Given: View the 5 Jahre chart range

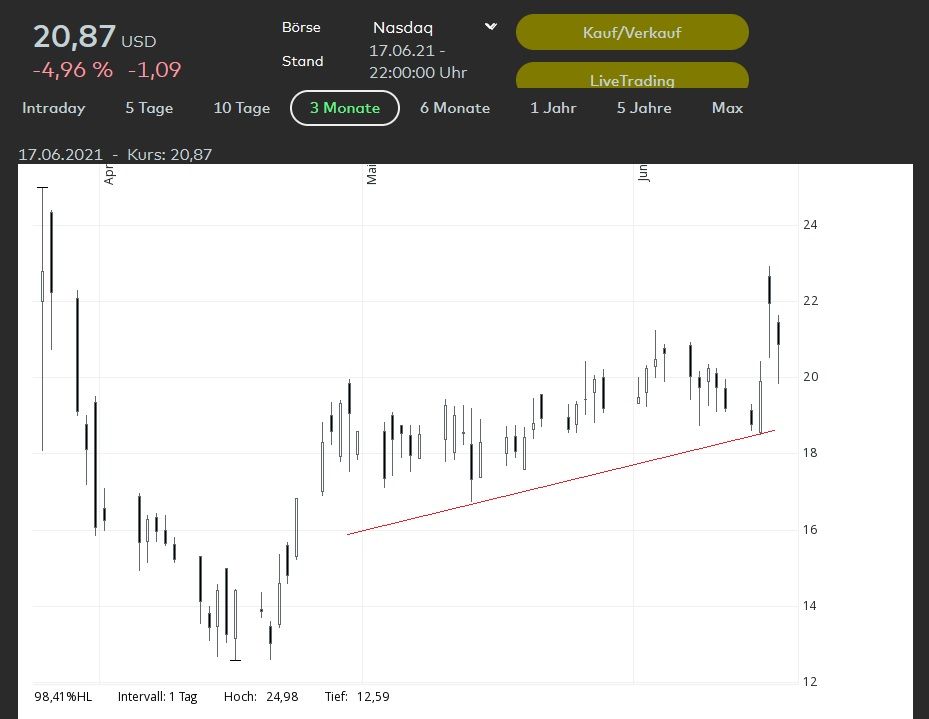Looking at the screenshot, I should click(644, 108).
